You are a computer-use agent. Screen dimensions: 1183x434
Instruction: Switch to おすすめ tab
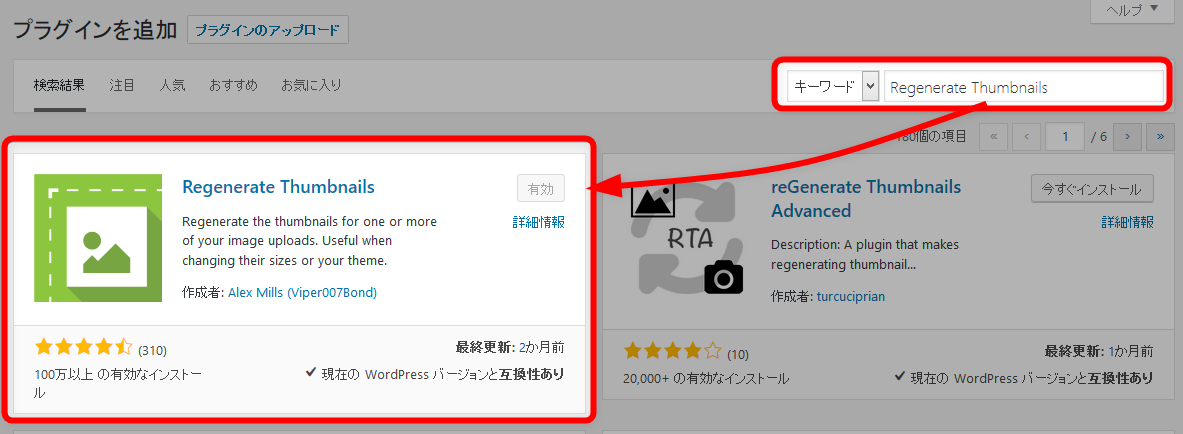(234, 85)
